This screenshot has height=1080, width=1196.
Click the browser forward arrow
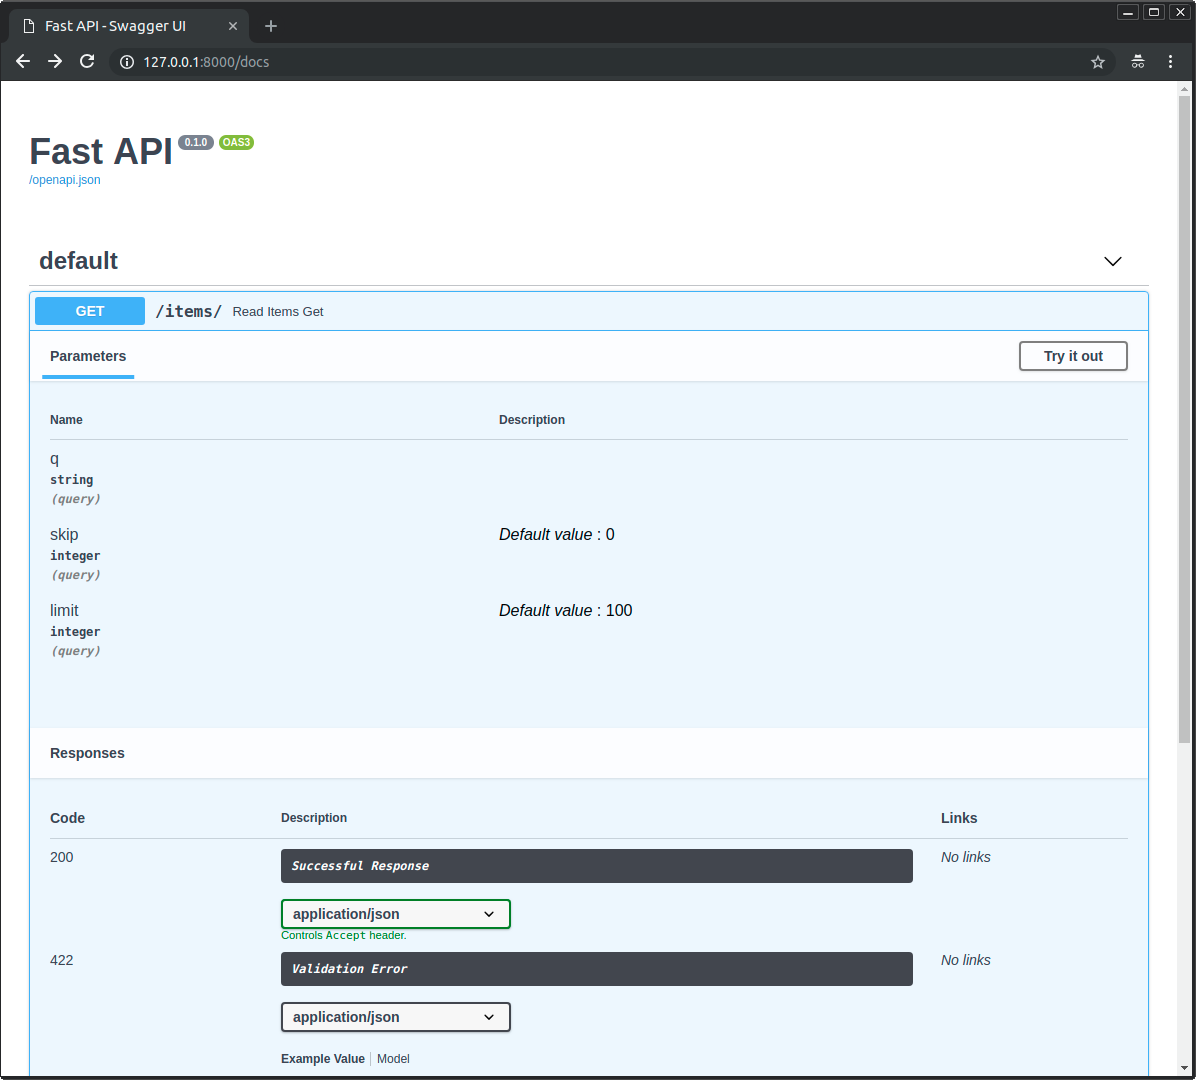tap(55, 62)
